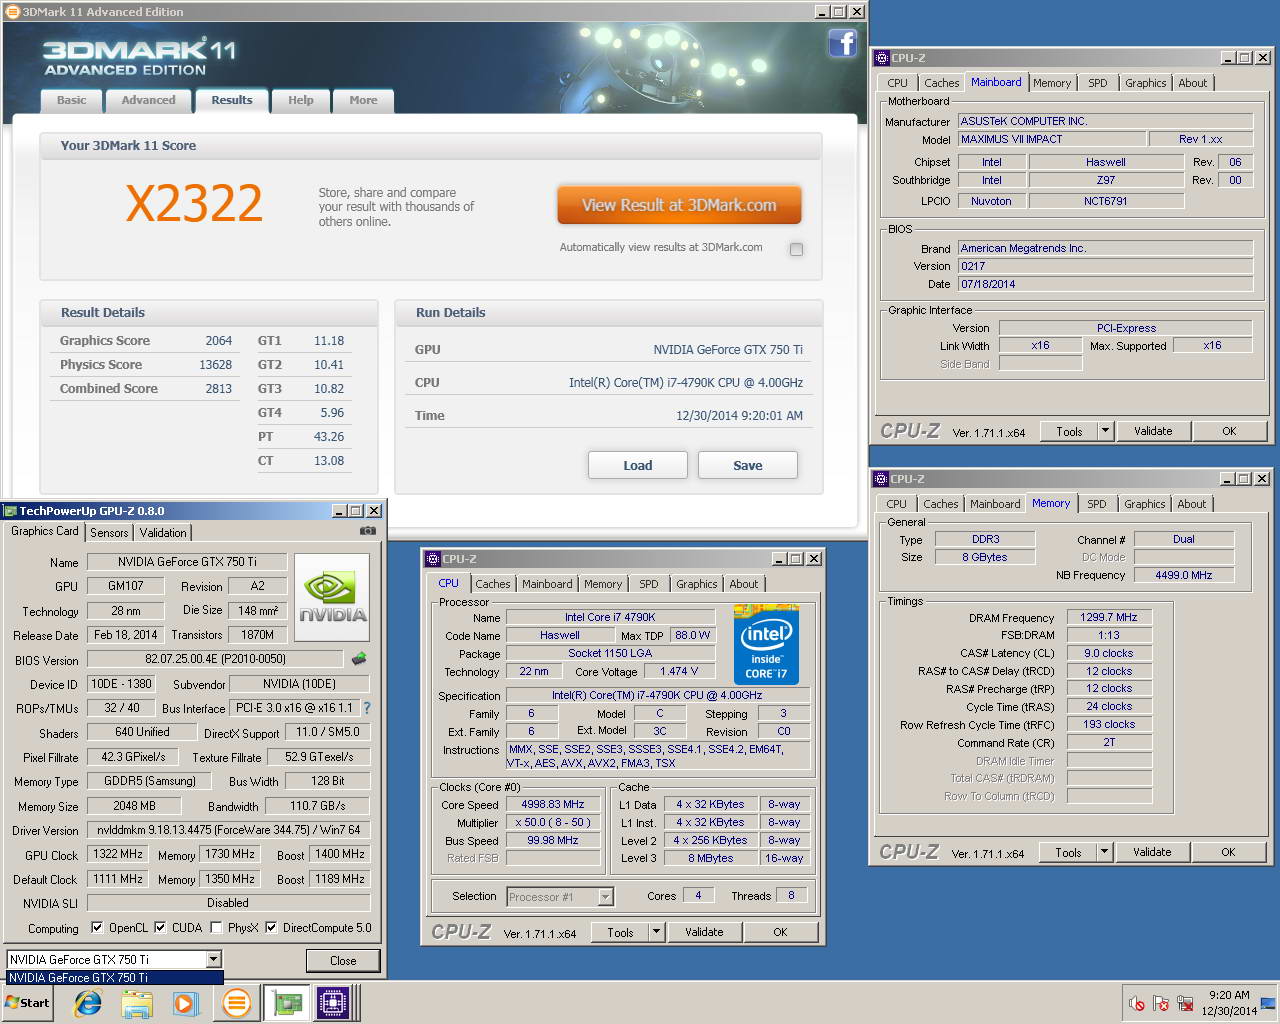
Task: Open Internet Explorer from the taskbar
Action: 88,1003
